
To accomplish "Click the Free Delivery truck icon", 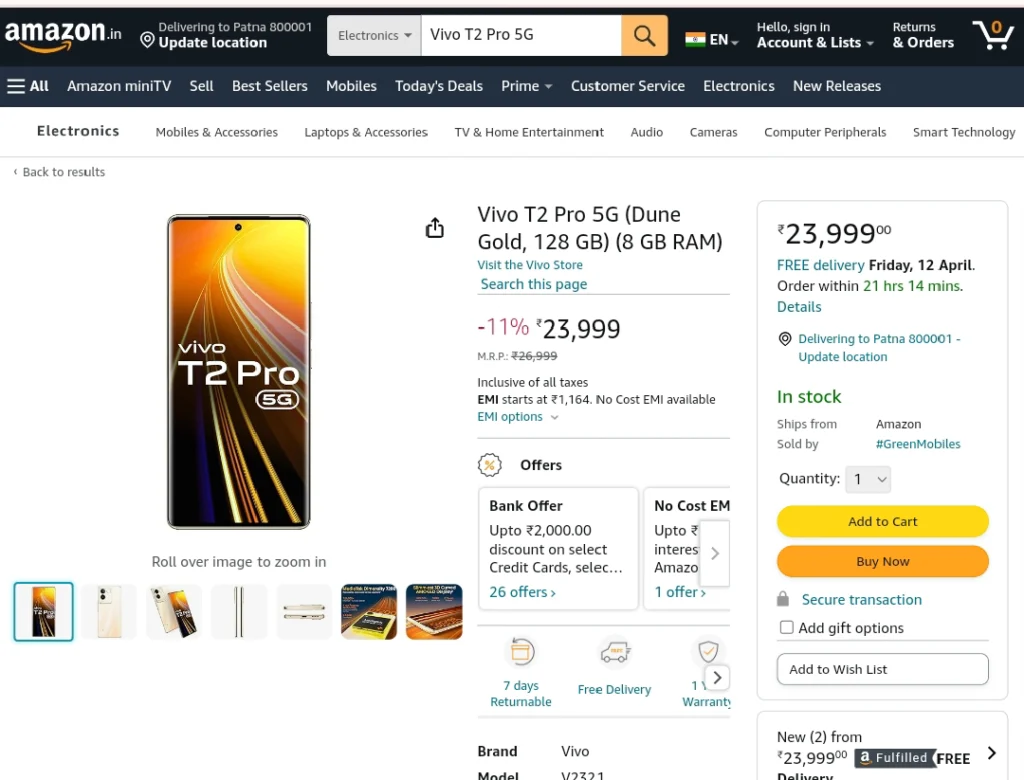I will pyautogui.click(x=615, y=652).
